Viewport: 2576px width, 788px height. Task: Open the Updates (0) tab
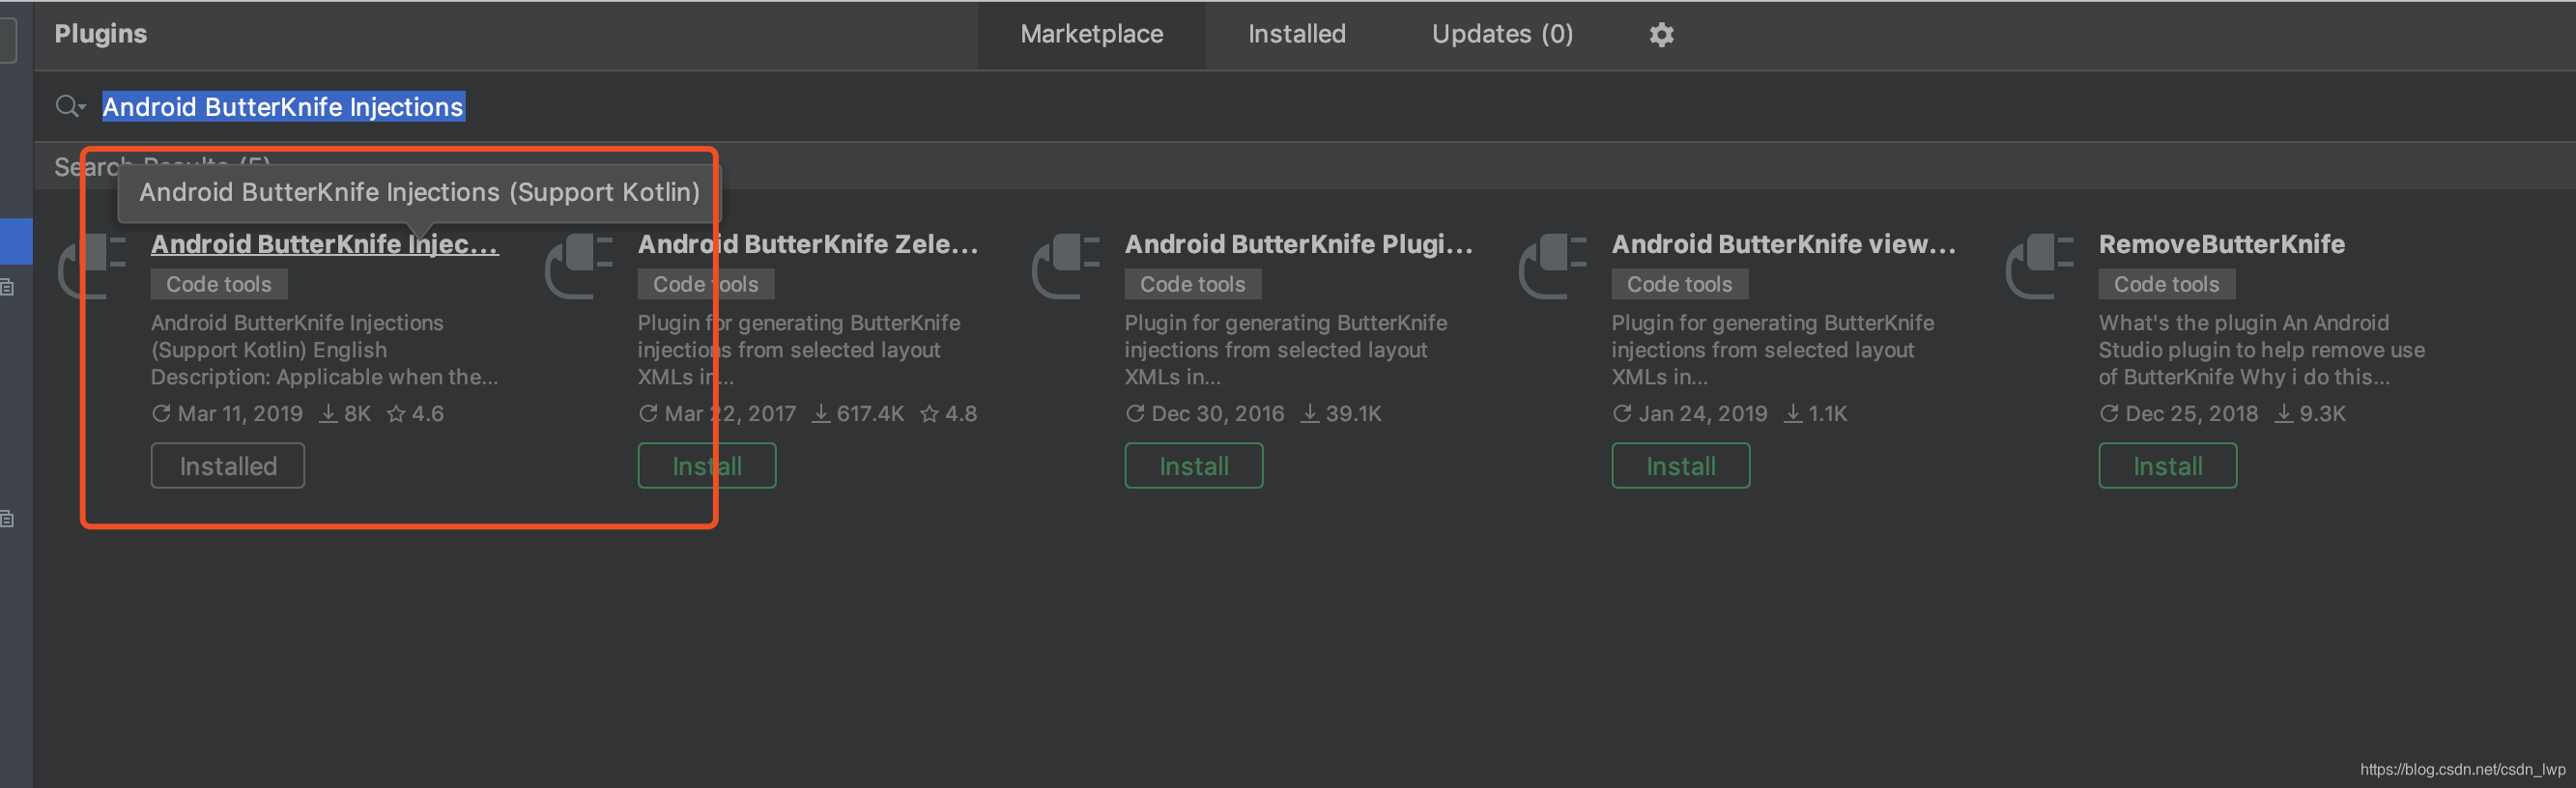click(1501, 35)
